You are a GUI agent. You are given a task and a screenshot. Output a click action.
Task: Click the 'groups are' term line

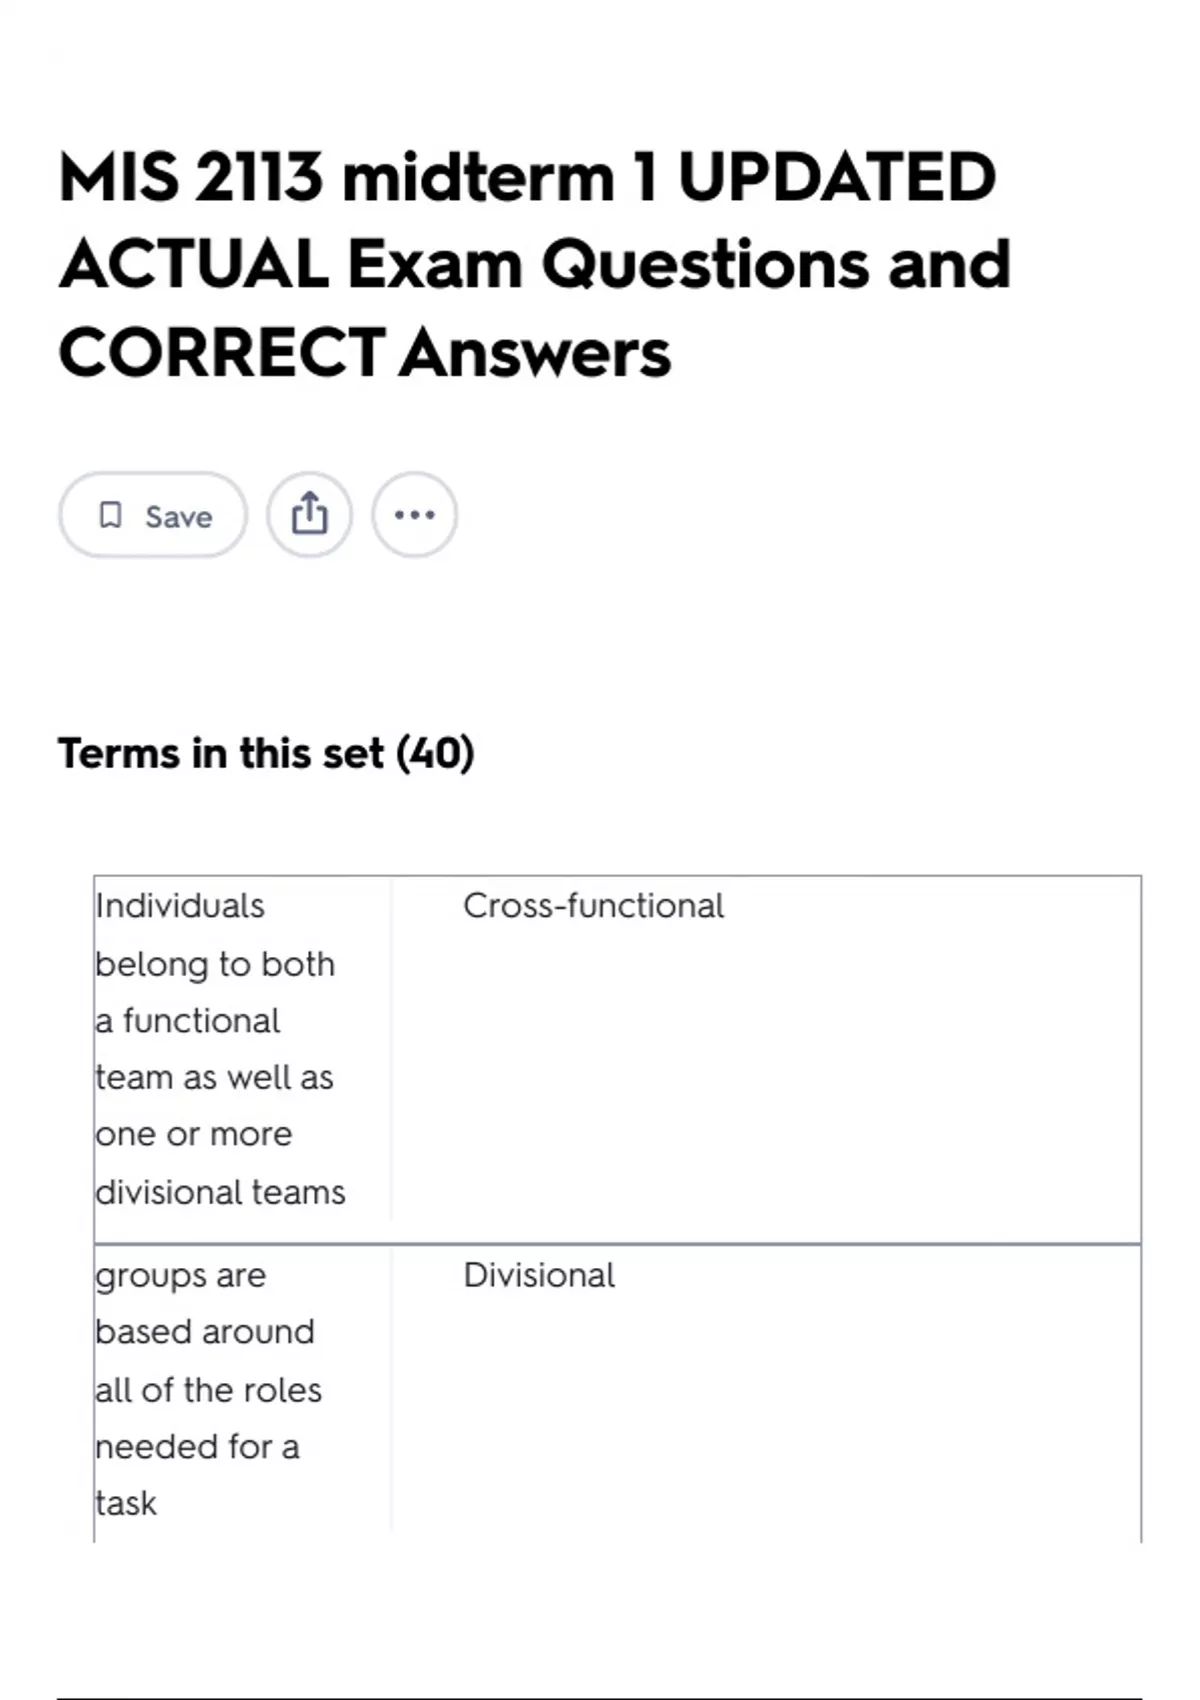click(181, 1276)
